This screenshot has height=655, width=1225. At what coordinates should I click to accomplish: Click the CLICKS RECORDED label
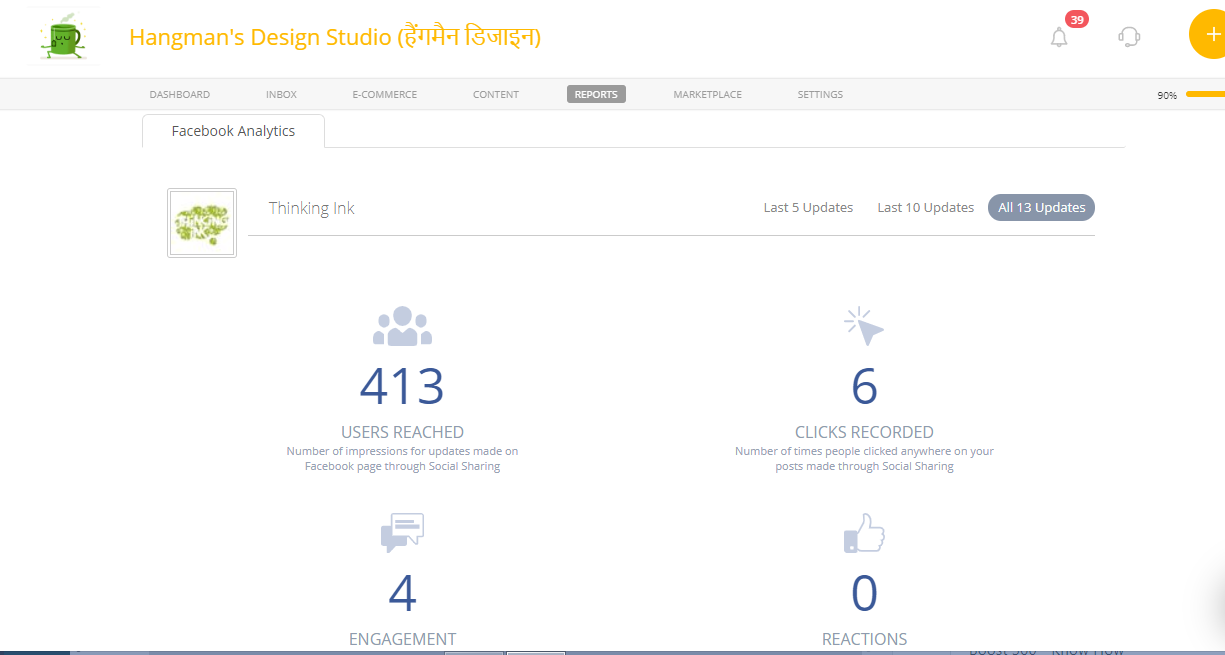(864, 433)
